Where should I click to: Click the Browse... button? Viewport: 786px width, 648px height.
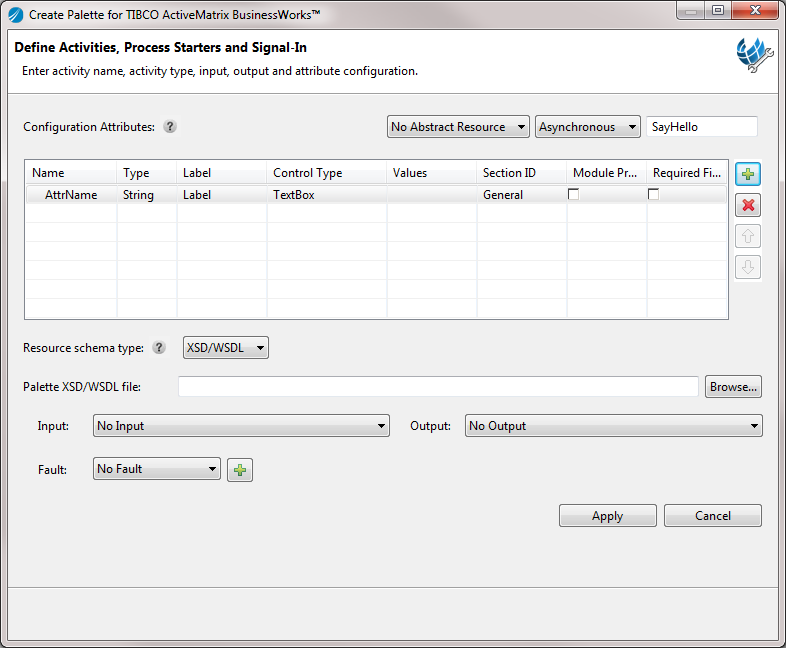pos(733,387)
